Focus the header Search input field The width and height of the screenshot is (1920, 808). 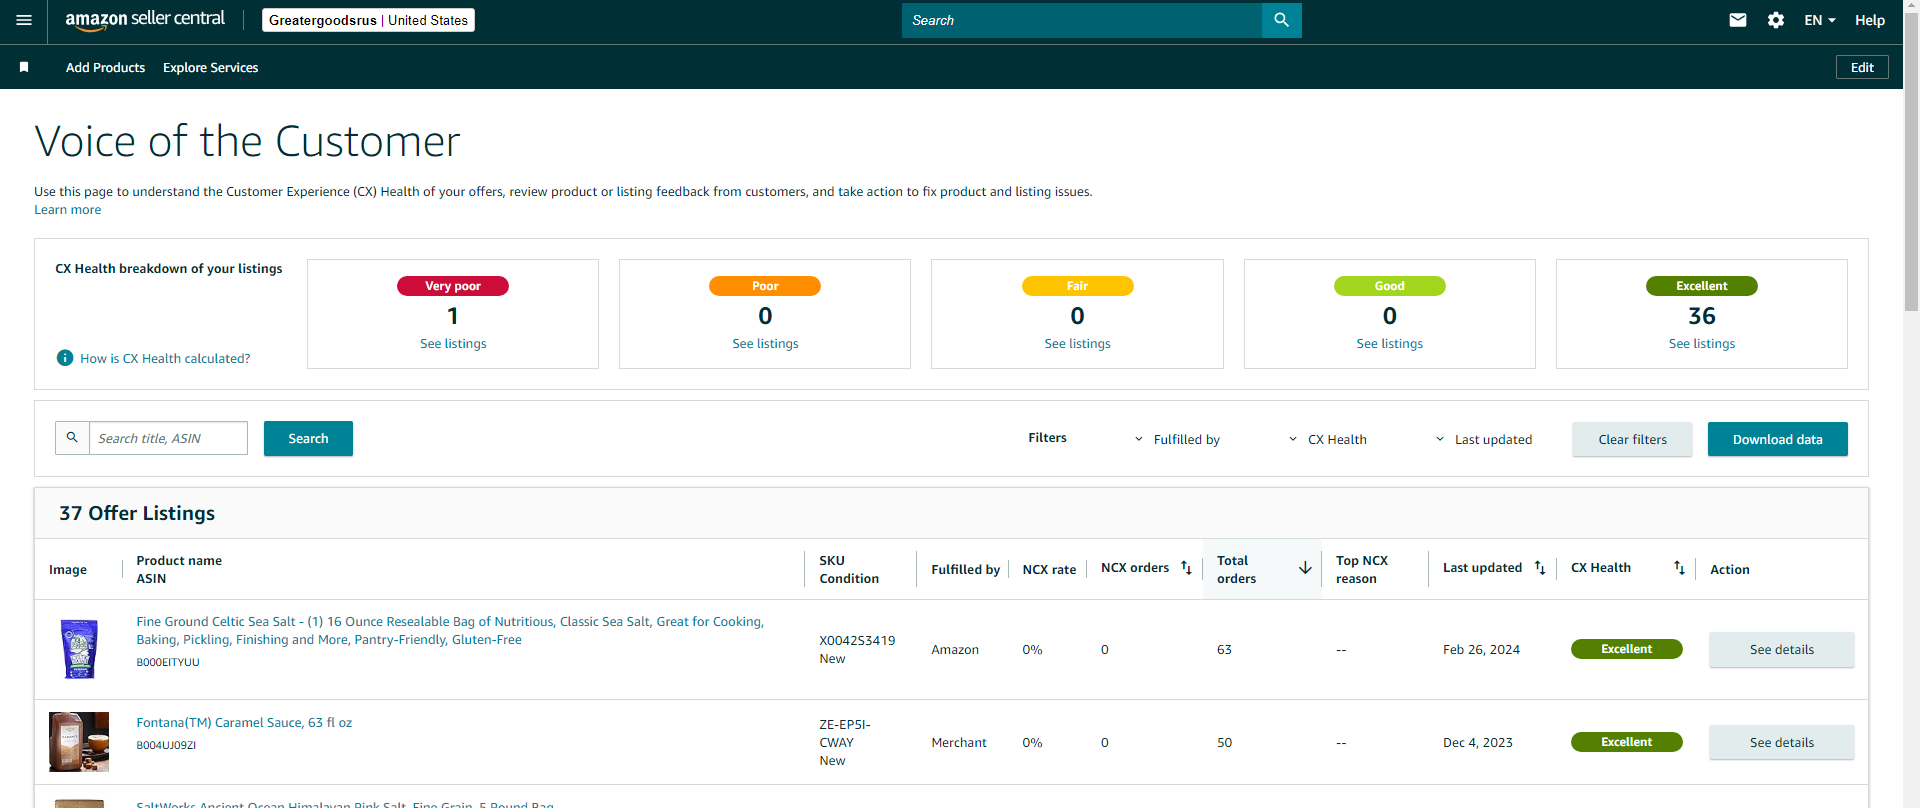click(1082, 20)
